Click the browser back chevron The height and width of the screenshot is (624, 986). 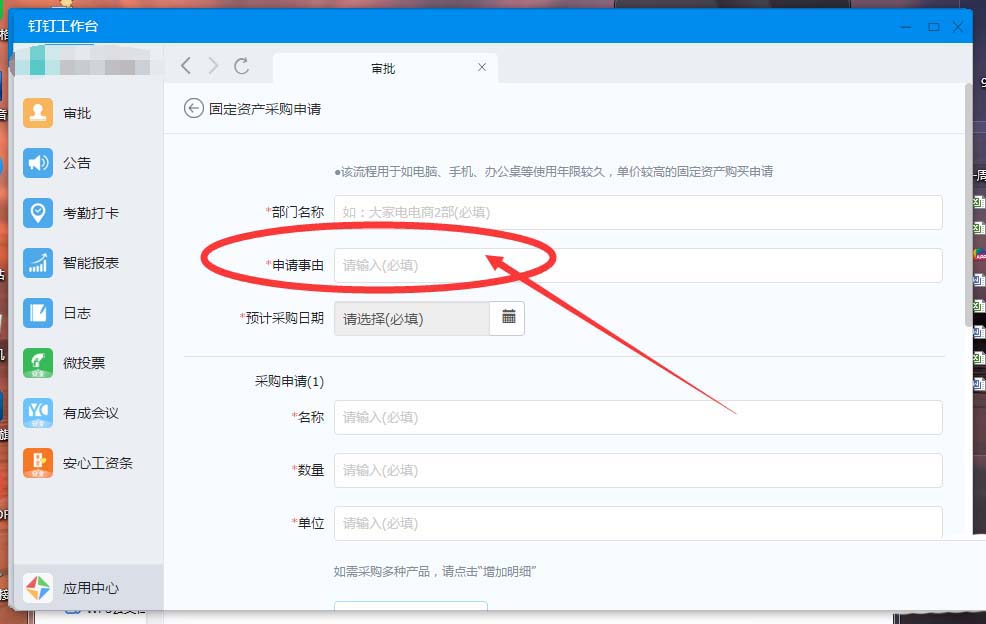click(x=186, y=65)
